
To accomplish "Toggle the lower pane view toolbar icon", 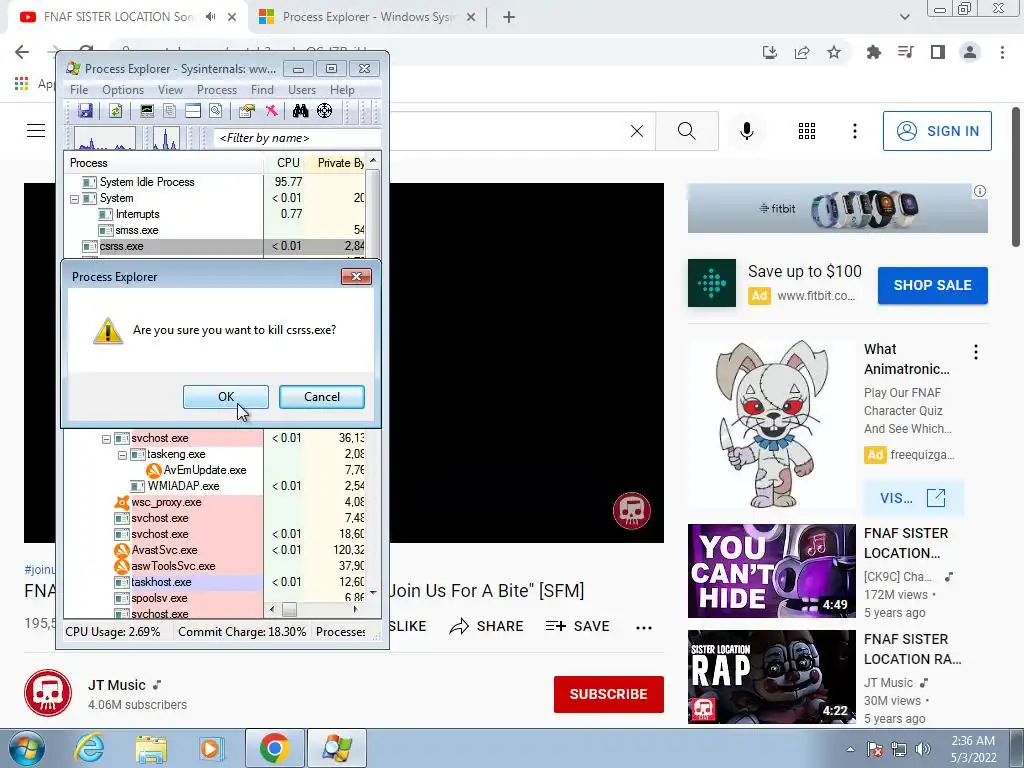I will (x=193, y=111).
